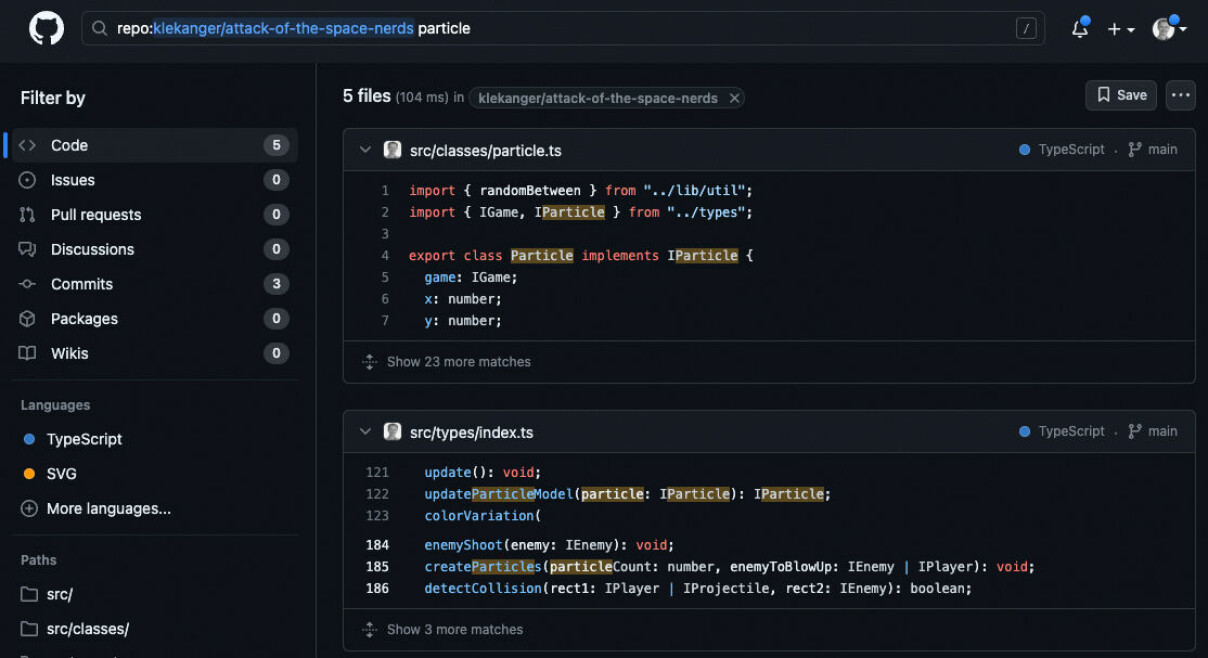This screenshot has width=1208, height=658.
Task: Click main branch on particle.ts result
Action: tap(1162, 149)
